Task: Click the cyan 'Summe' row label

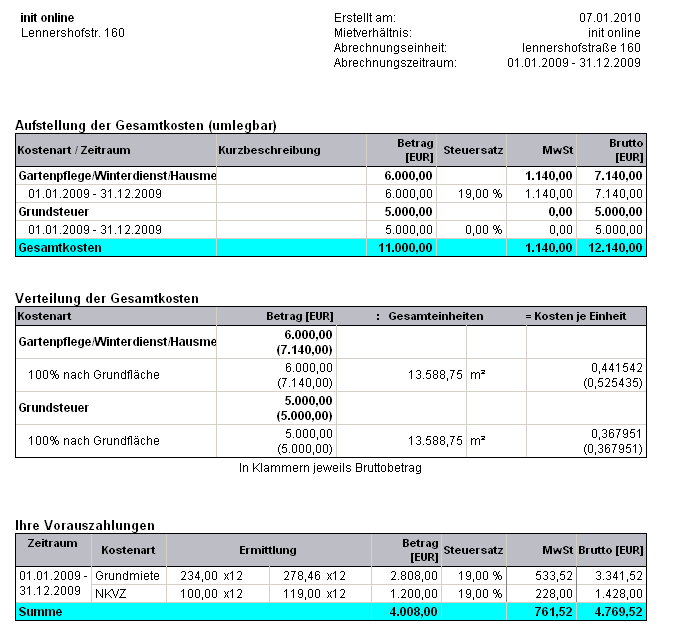Action: pos(41,611)
